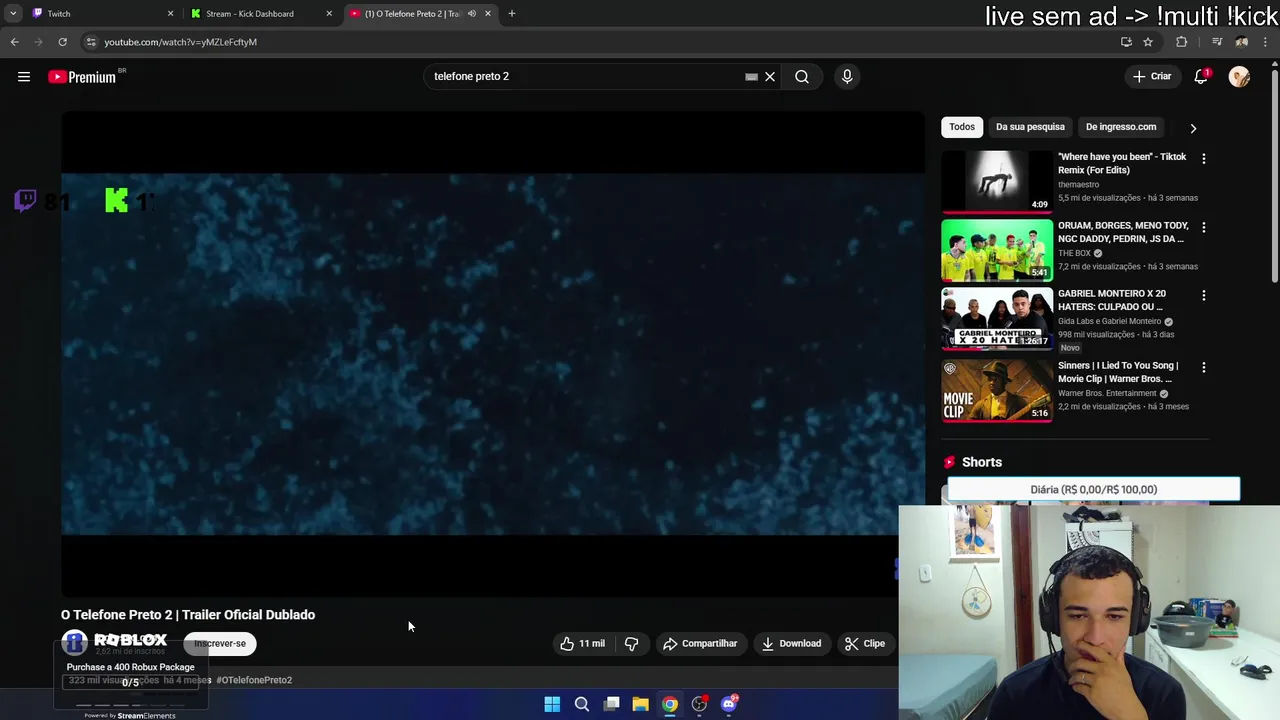Open Windows taskbar search
The height and width of the screenshot is (720, 1280).
click(581, 704)
